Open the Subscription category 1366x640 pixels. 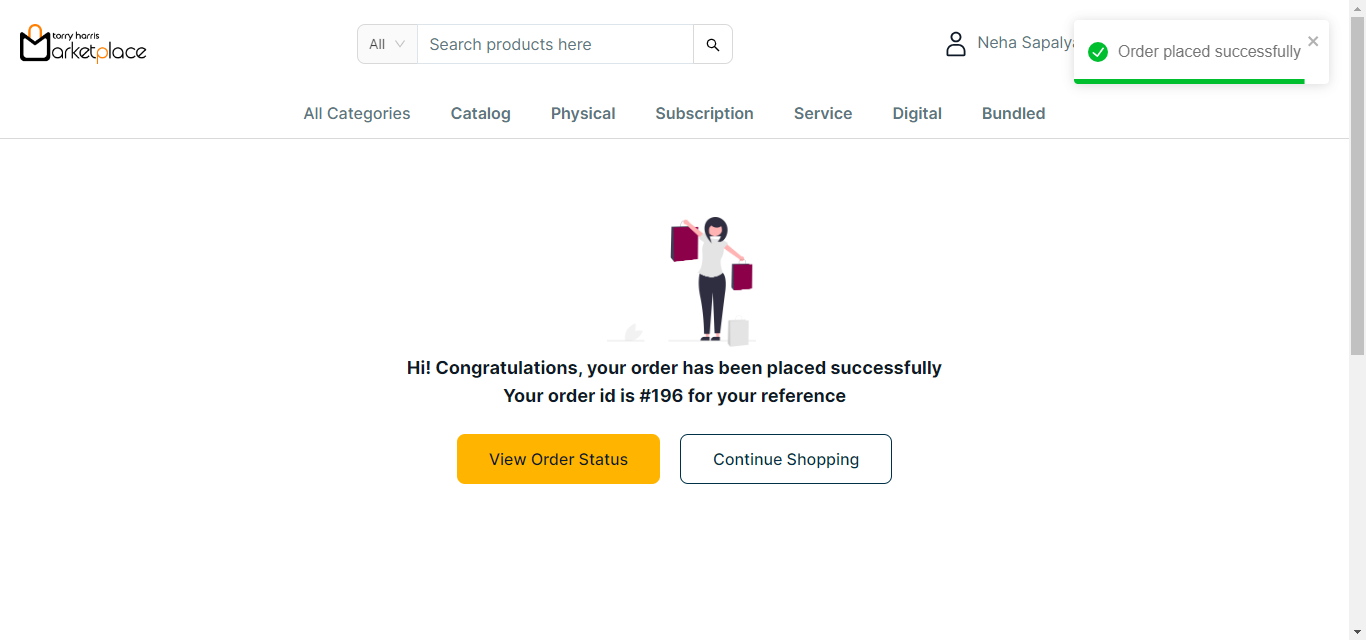click(x=705, y=114)
